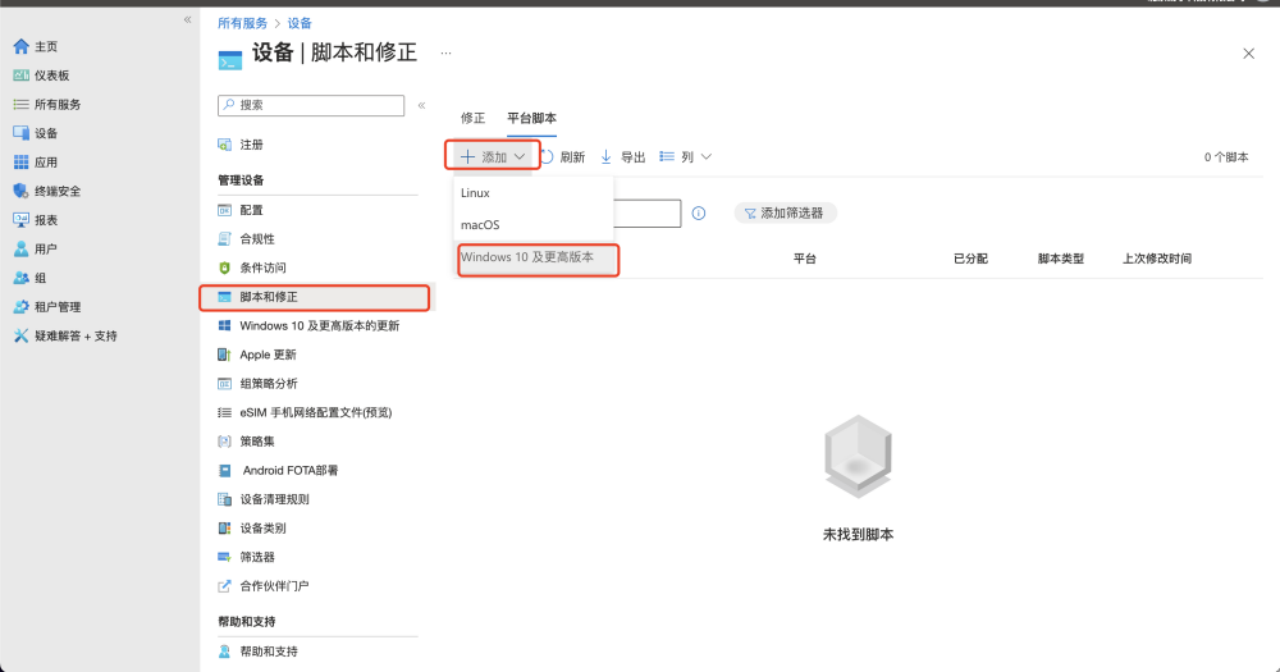Click the 所有服务 list icon
The height and width of the screenshot is (672, 1280).
coord(21,104)
